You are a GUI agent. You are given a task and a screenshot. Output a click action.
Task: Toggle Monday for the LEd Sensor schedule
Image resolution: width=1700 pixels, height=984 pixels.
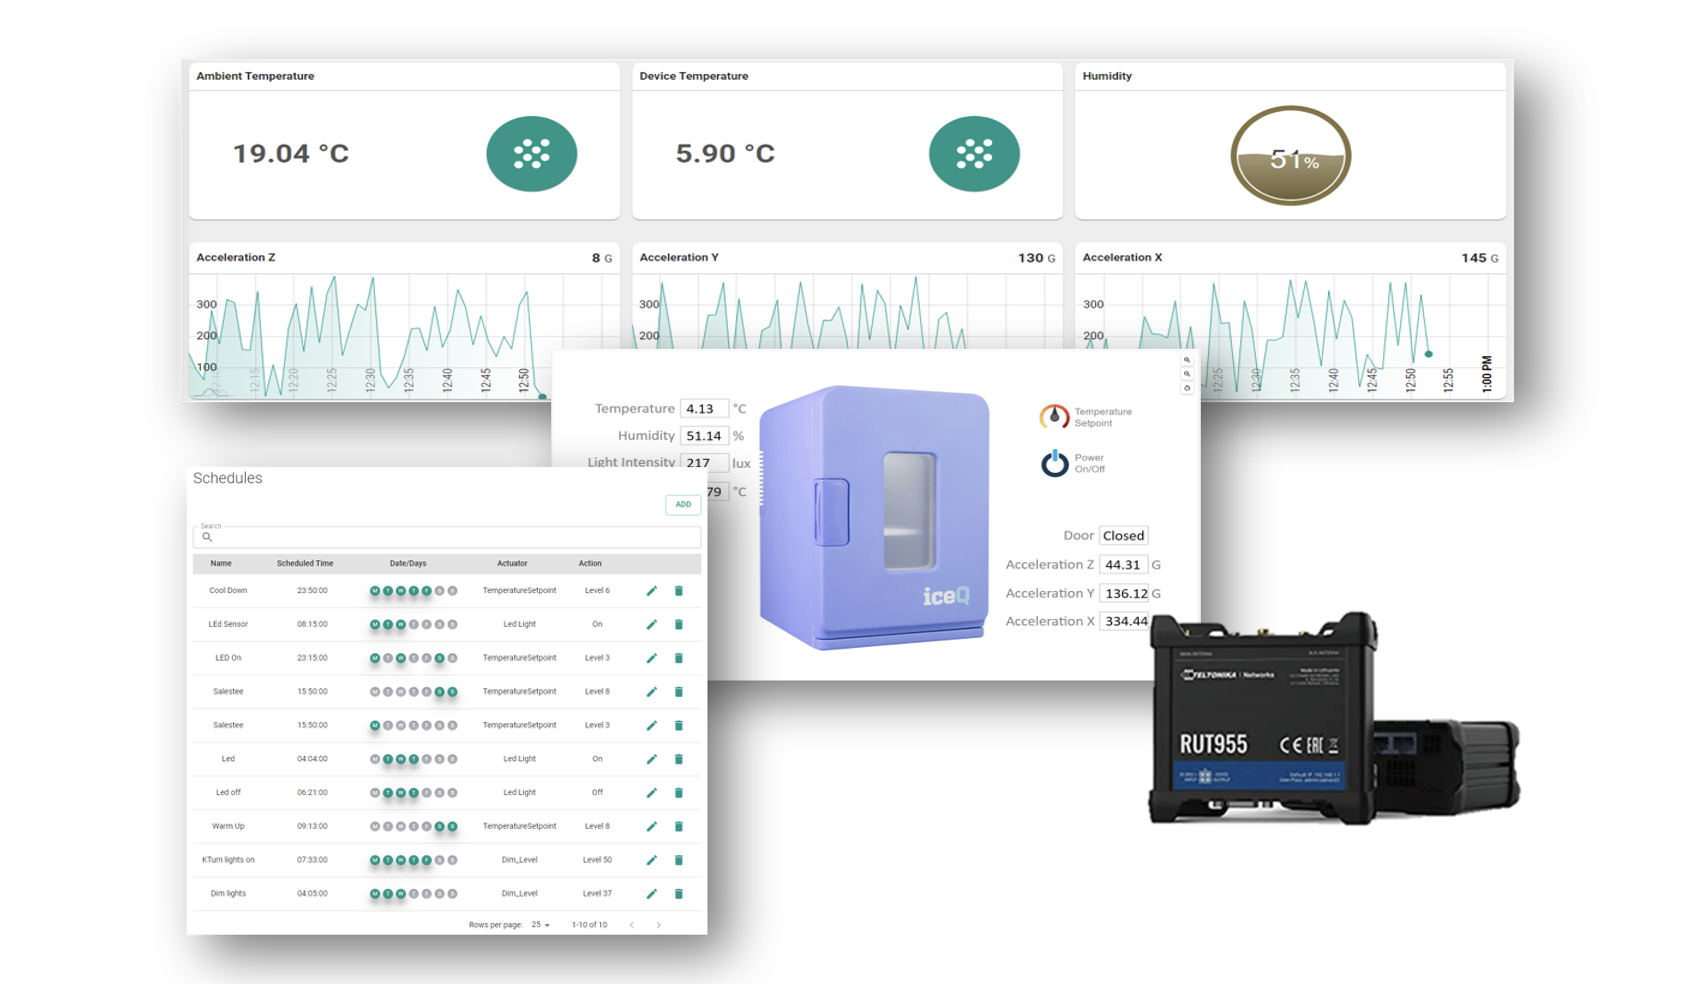375,625
